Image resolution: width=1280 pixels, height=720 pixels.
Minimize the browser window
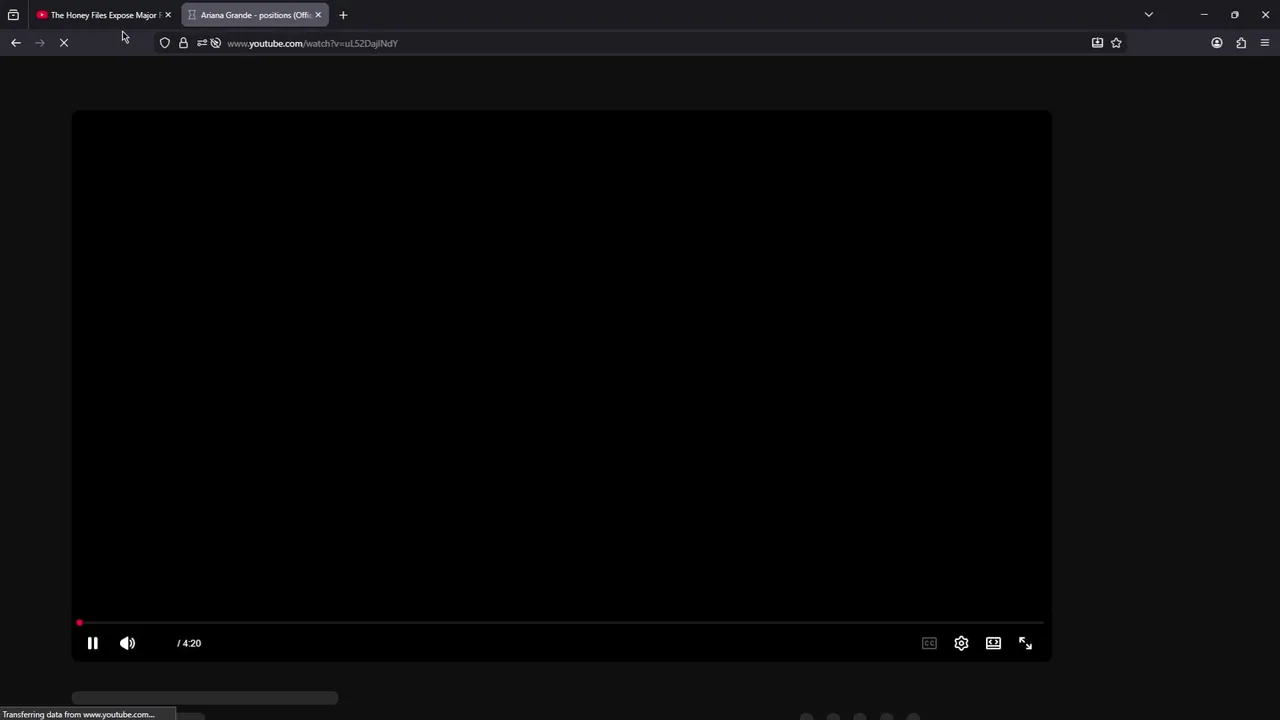(1204, 15)
